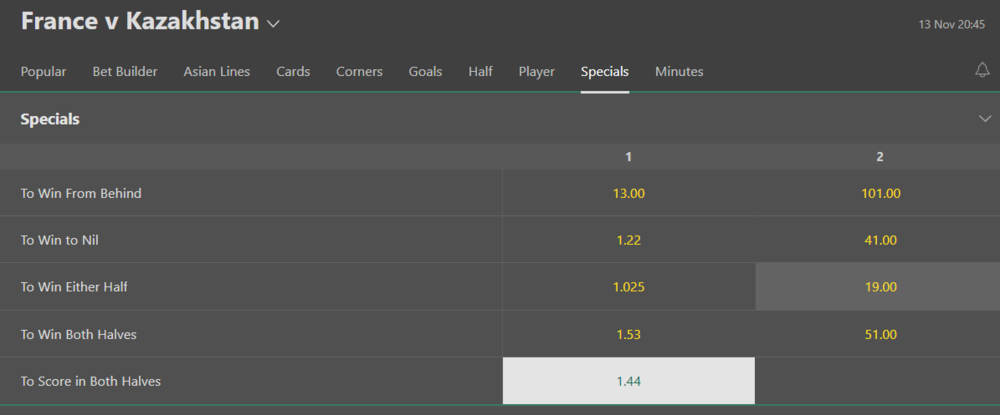This screenshot has width=1000, height=415.
Task: Open the France v Kazakhstan match dropdown
Action: 273,23
